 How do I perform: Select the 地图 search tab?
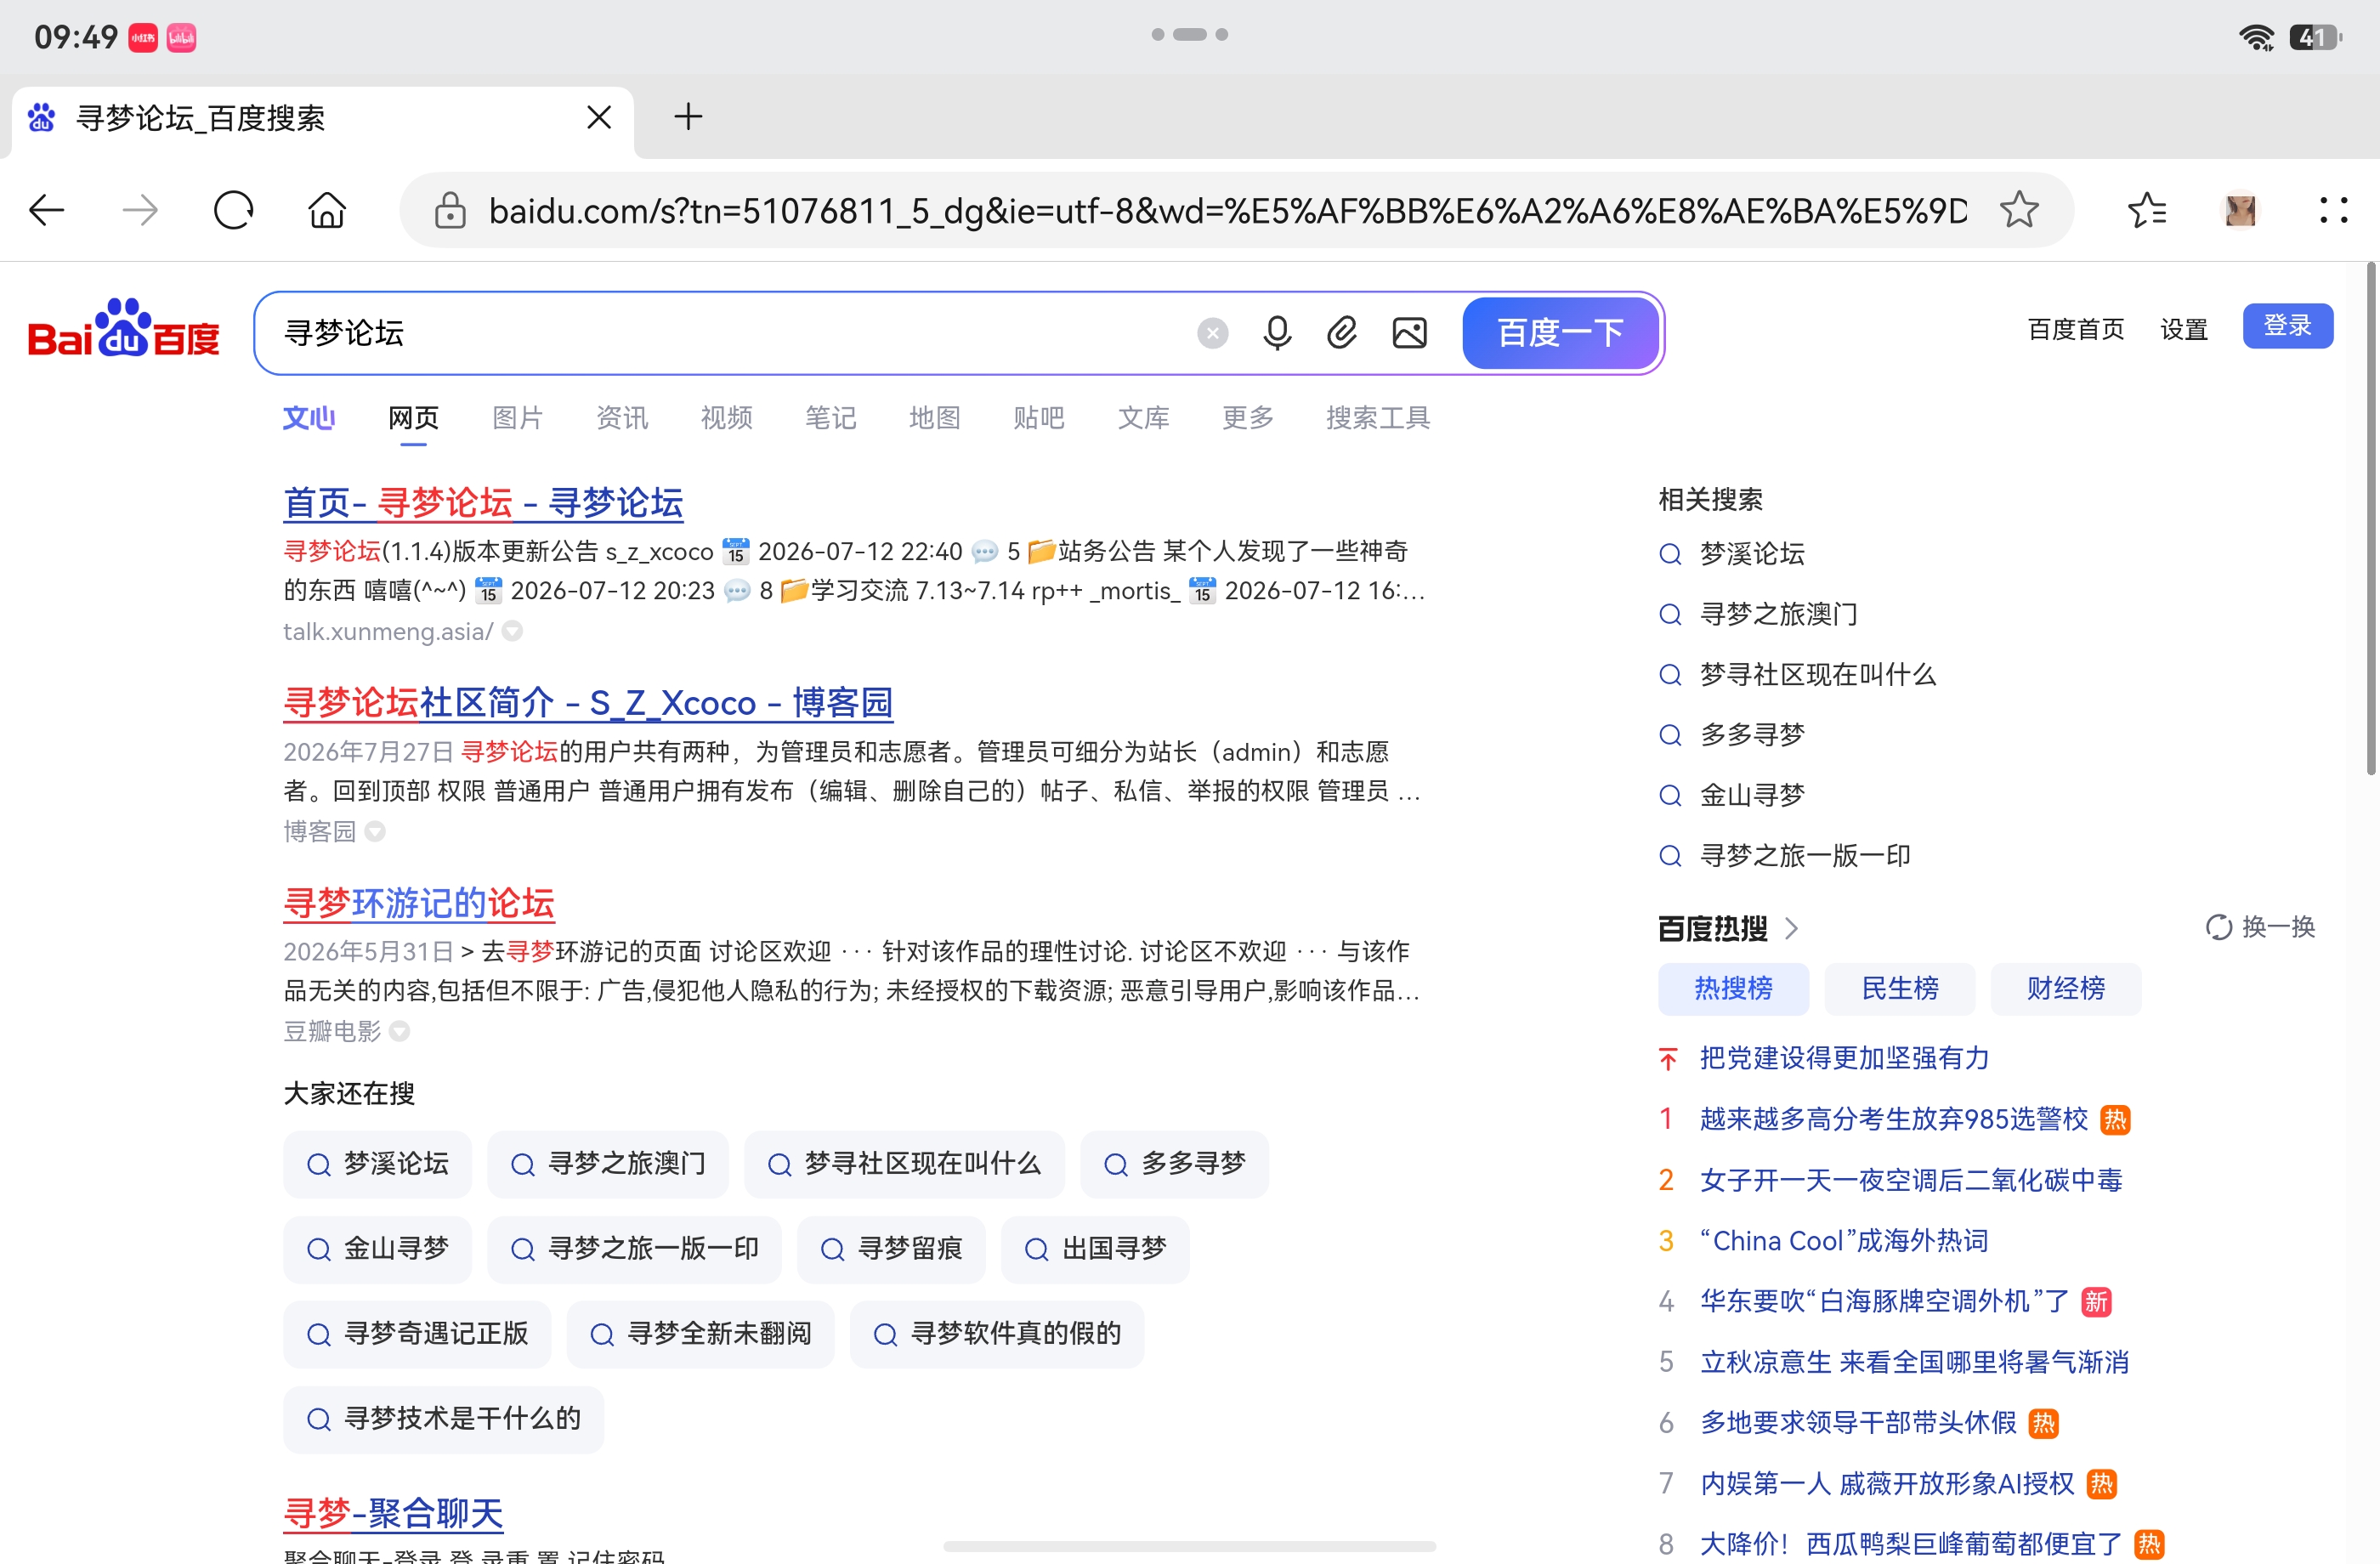pos(935,417)
